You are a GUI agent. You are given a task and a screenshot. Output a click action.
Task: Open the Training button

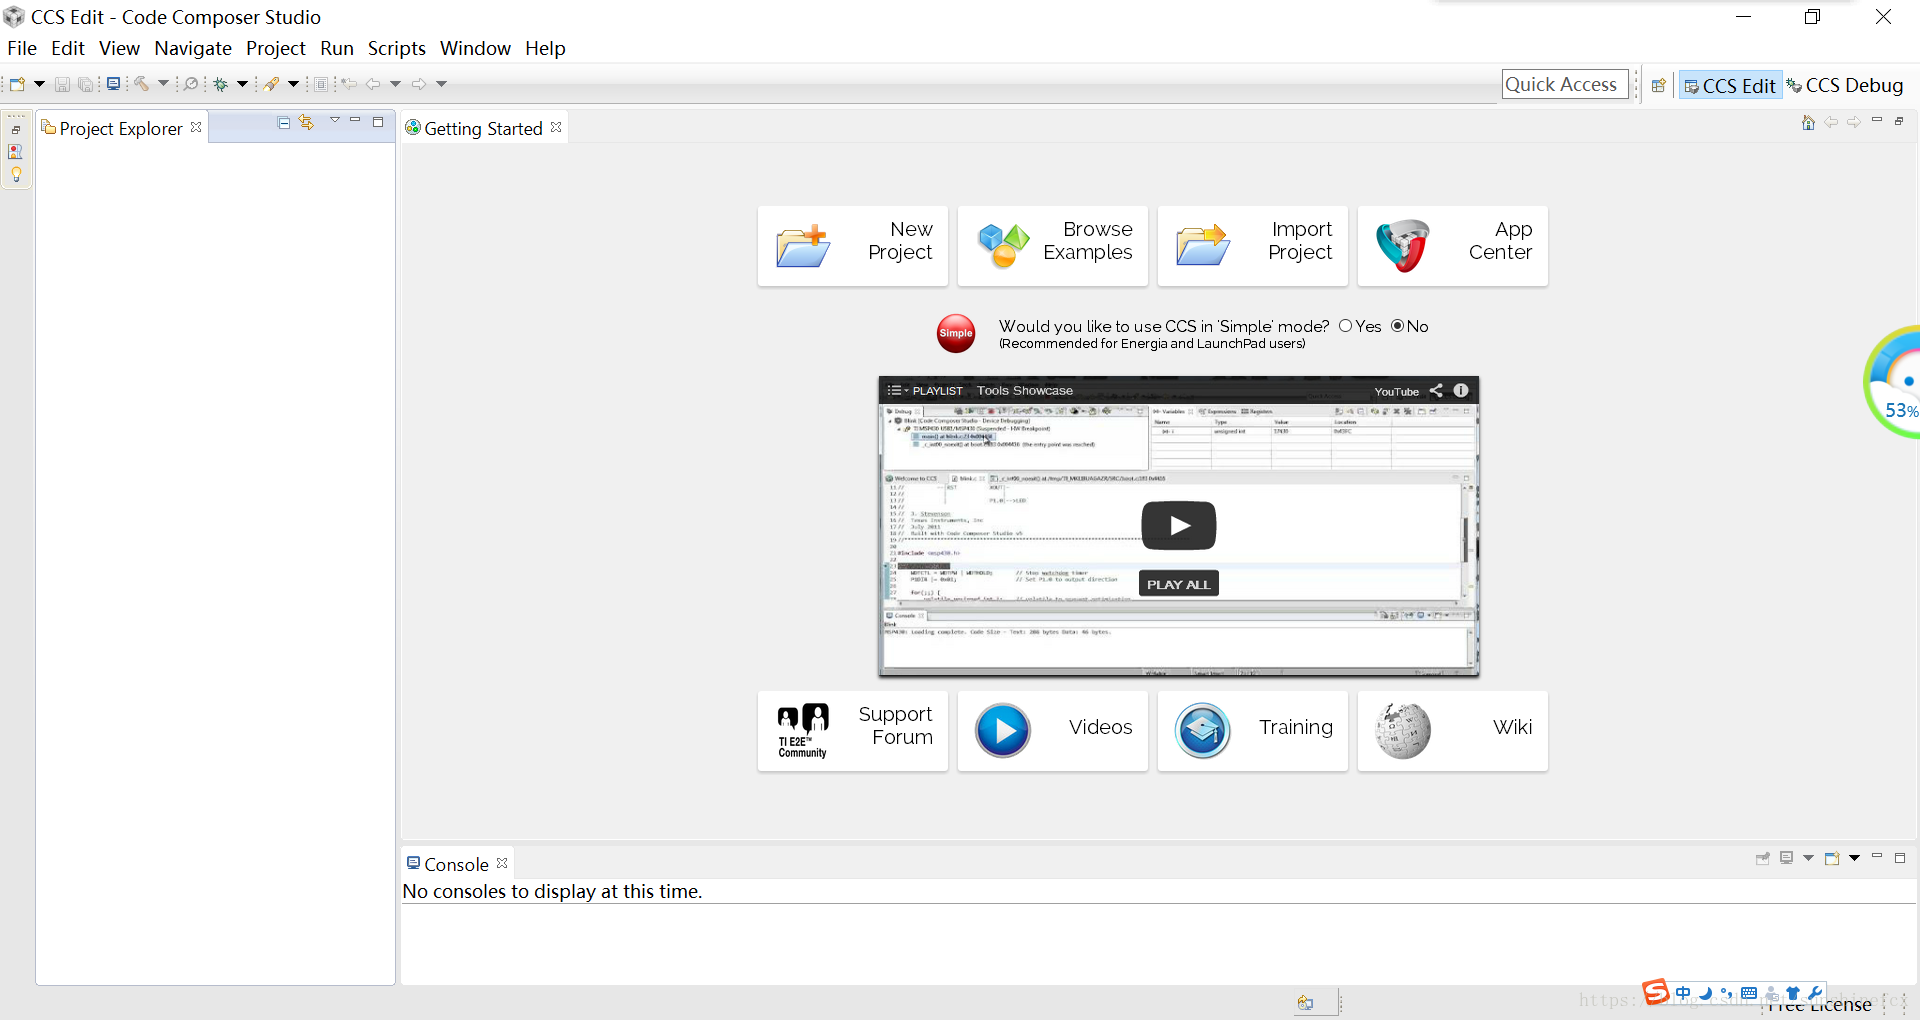pos(1253,731)
